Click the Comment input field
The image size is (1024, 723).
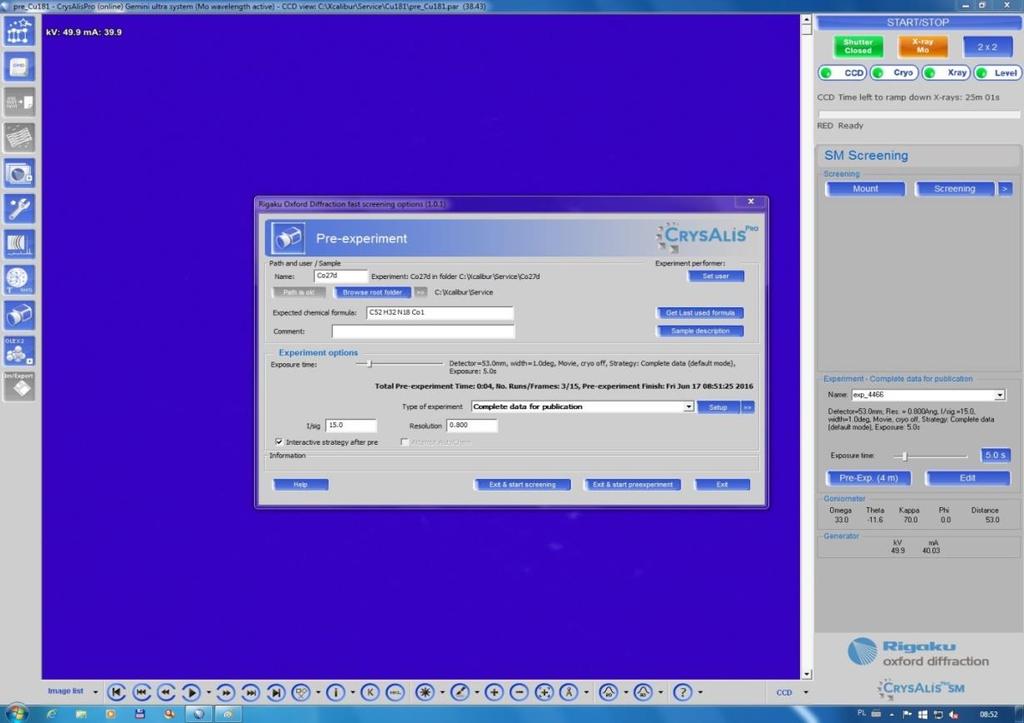[x=423, y=332]
